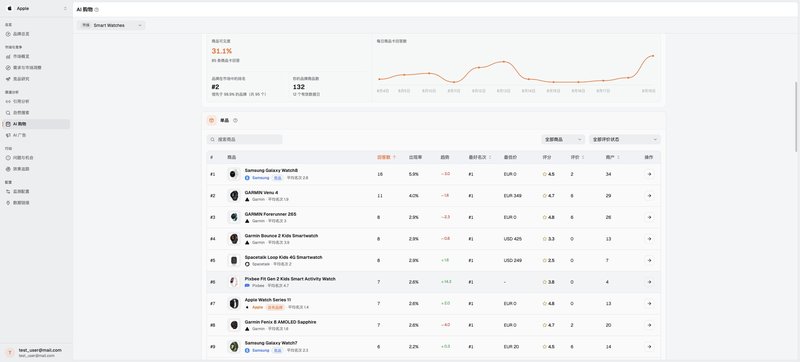Click the Samsung brand link under Galaxy Watch8
Viewport: 800px width, 362px height.
(260, 178)
